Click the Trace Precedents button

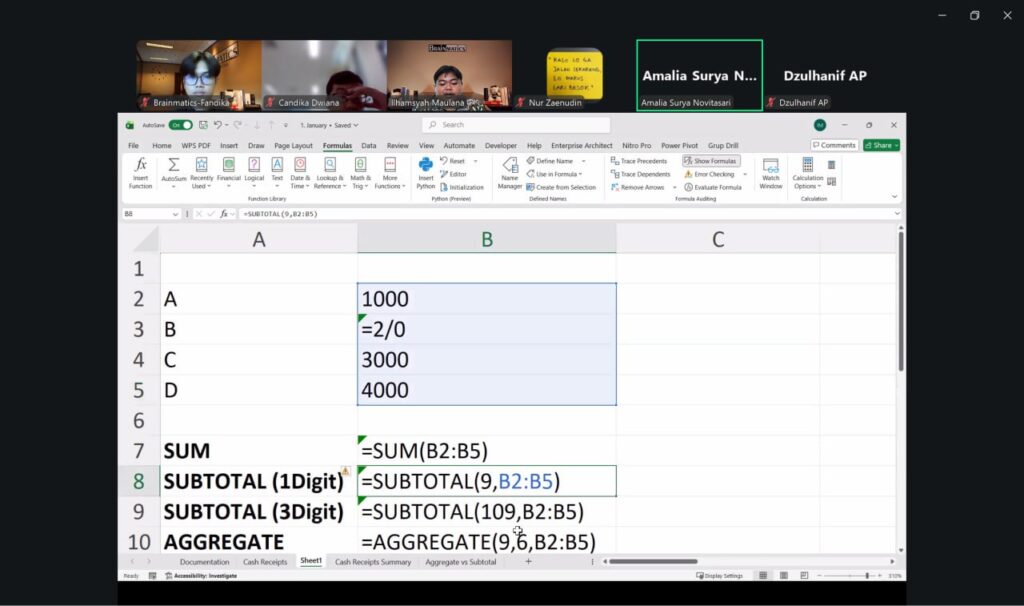tap(638, 161)
